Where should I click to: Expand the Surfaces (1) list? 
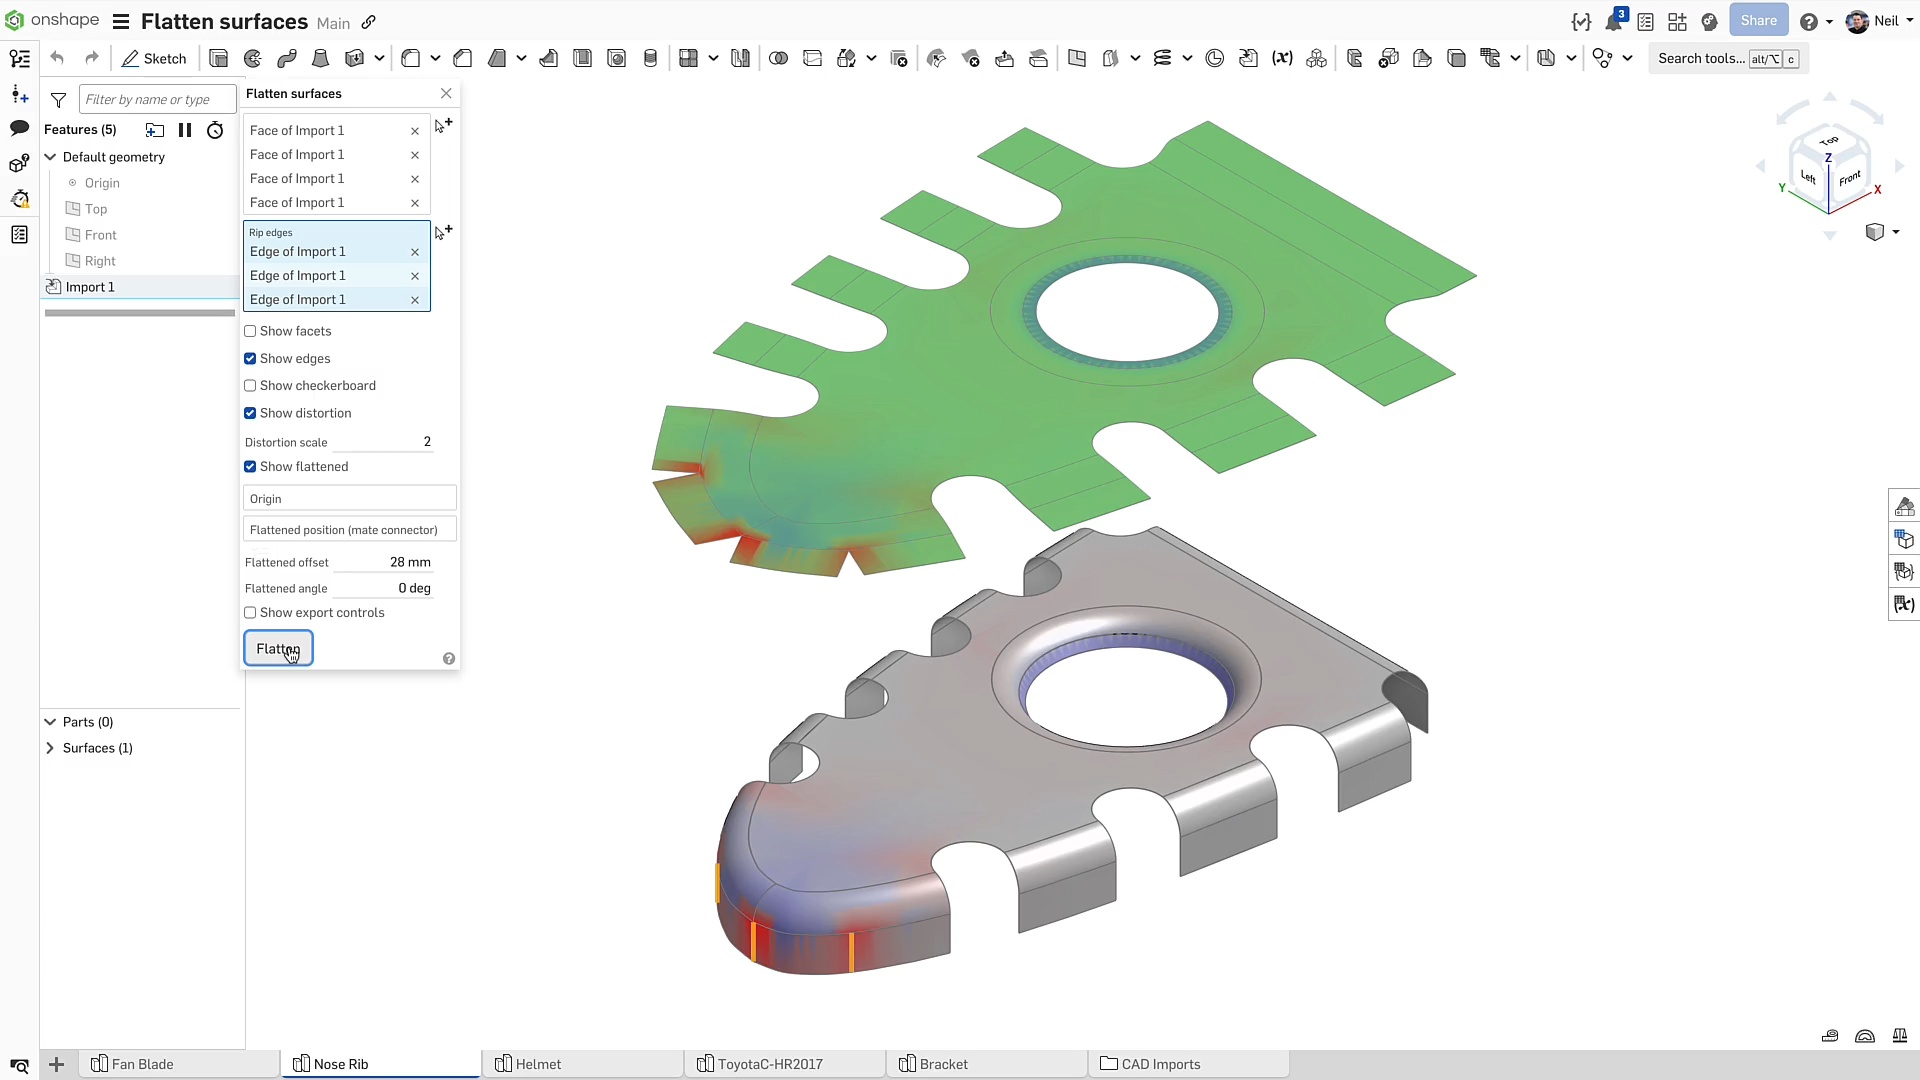pyautogui.click(x=50, y=748)
